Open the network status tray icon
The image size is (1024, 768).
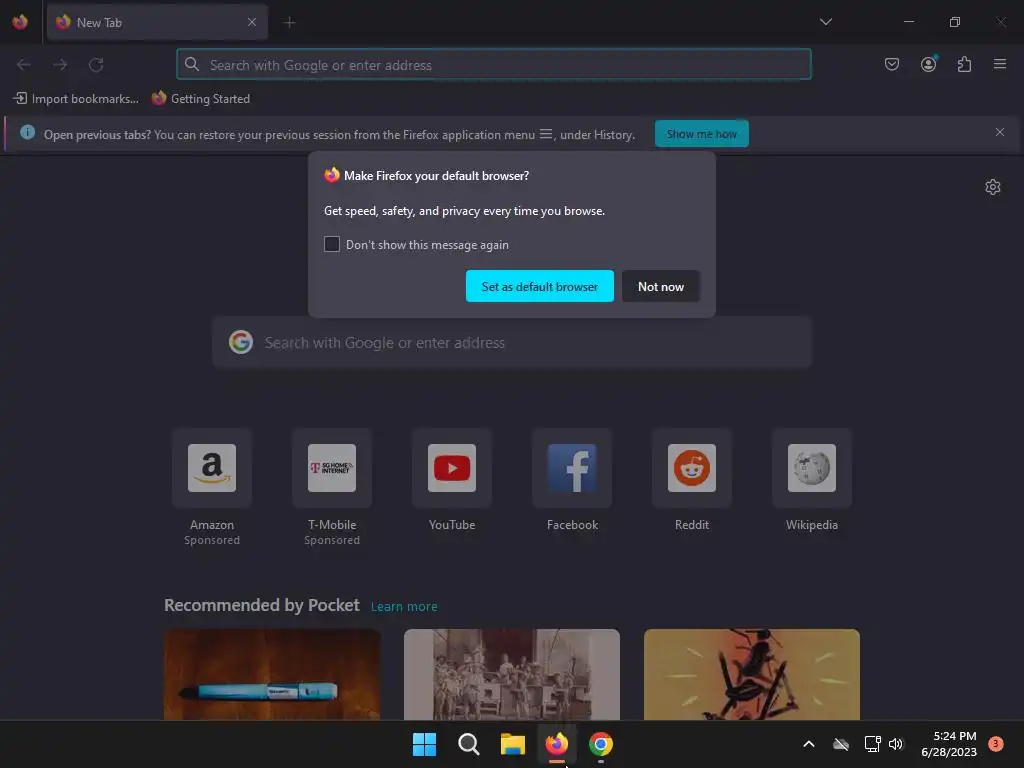pos(872,744)
